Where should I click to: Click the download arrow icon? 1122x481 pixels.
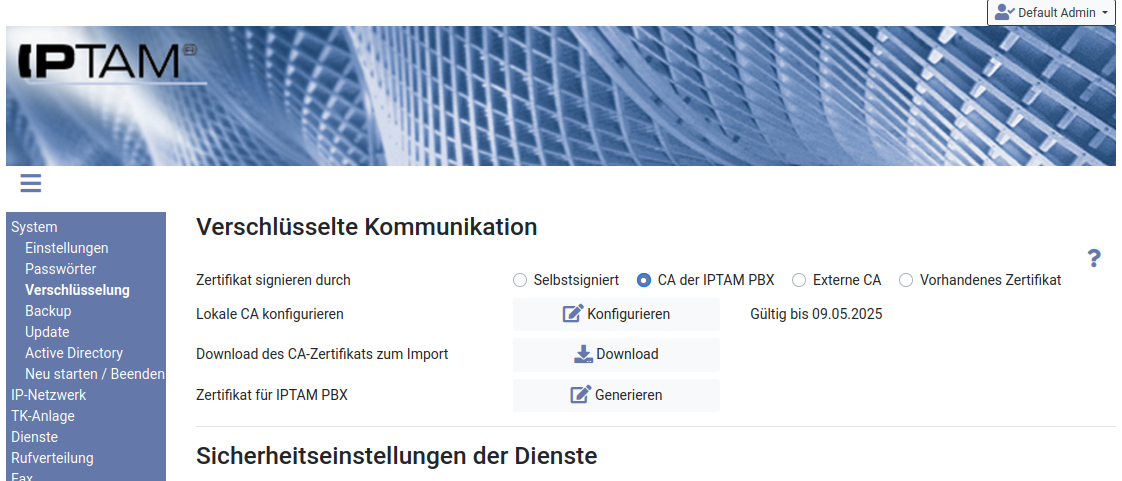(x=583, y=354)
